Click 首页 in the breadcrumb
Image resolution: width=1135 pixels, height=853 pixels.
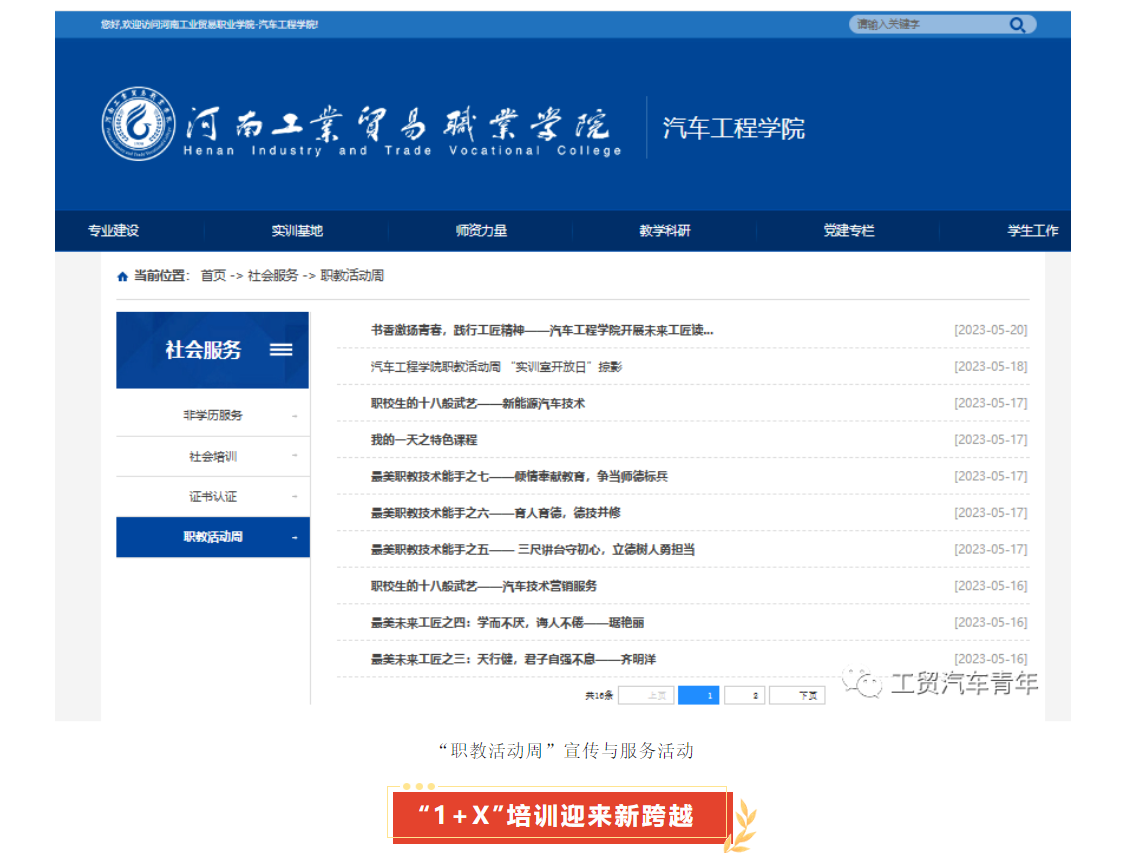(213, 276)
